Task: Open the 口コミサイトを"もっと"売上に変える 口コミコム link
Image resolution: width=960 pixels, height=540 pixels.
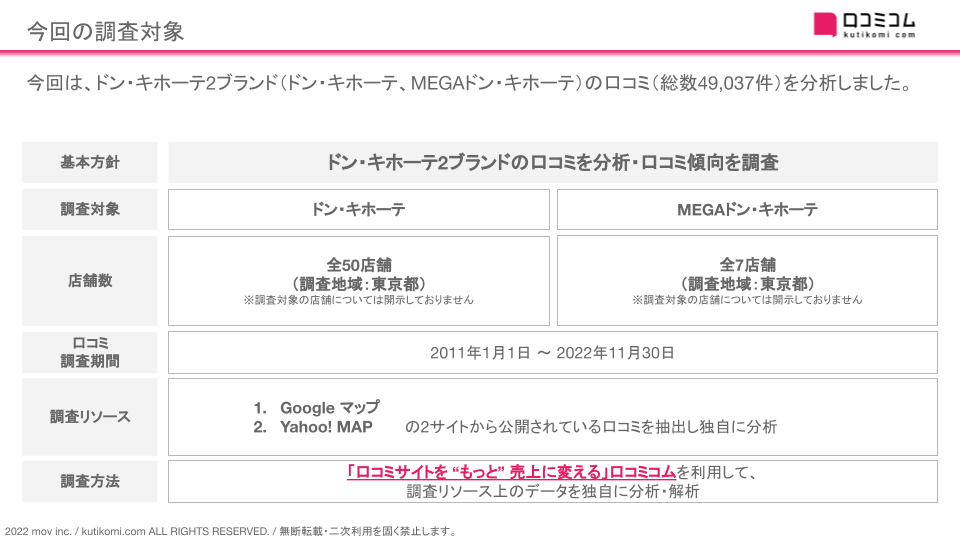Action: pyautogui.click(x=511, y=472)
